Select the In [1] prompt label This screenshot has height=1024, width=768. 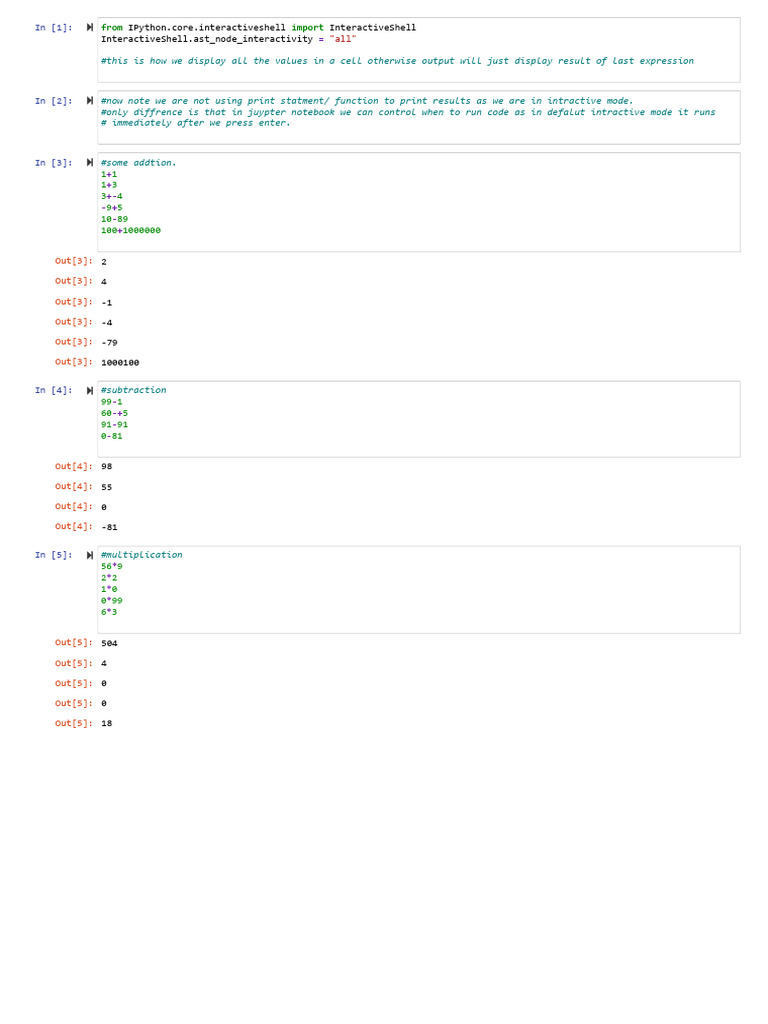(54, 27)
